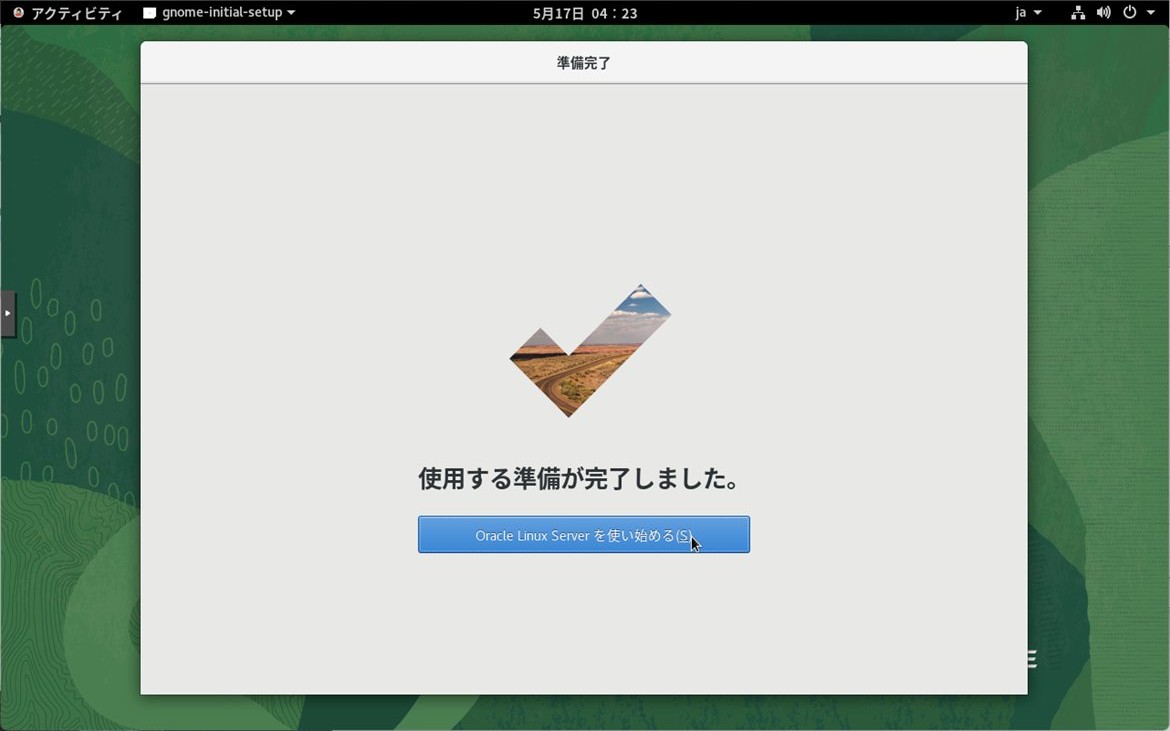Click the gnome-initial-setup window icon in top bar
The image size is (1170, 731).
pyautogui.click(x=149, y=13)
